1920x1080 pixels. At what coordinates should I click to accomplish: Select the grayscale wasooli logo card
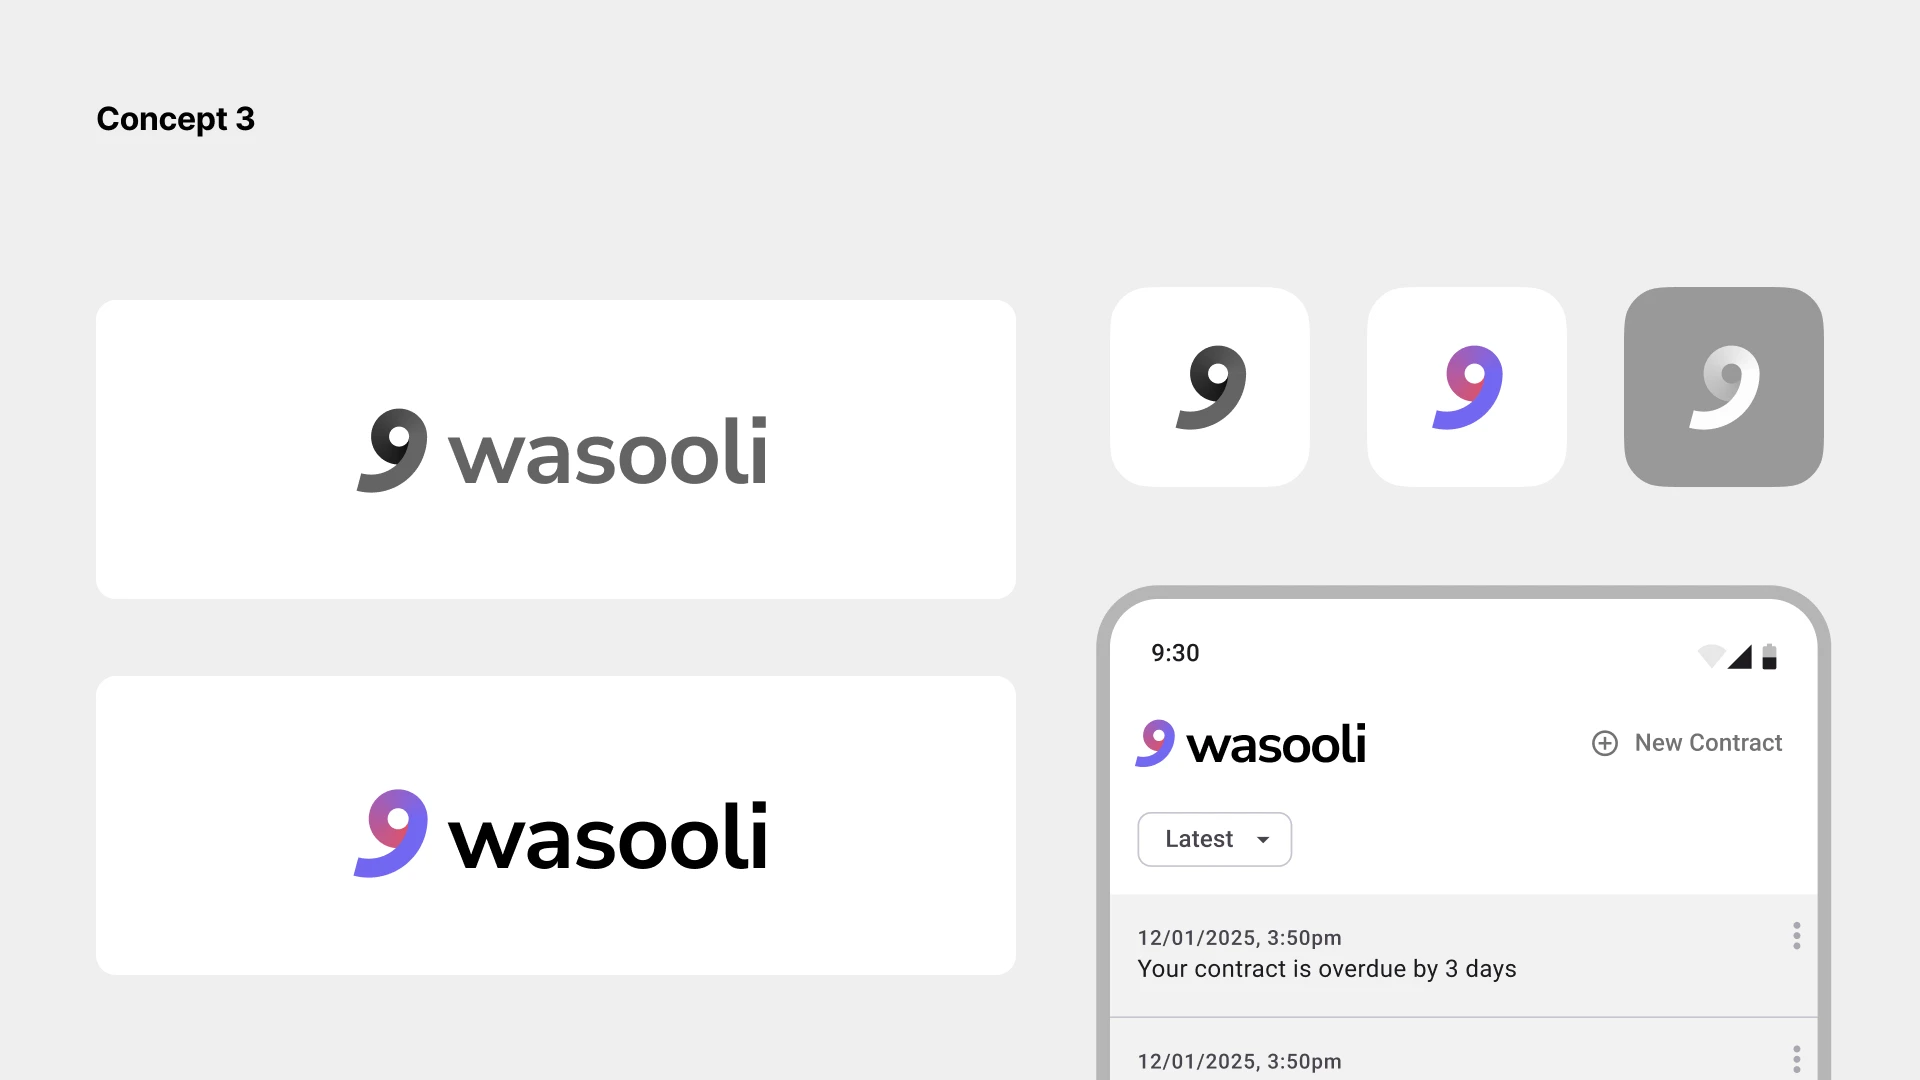tap(556, 449)
